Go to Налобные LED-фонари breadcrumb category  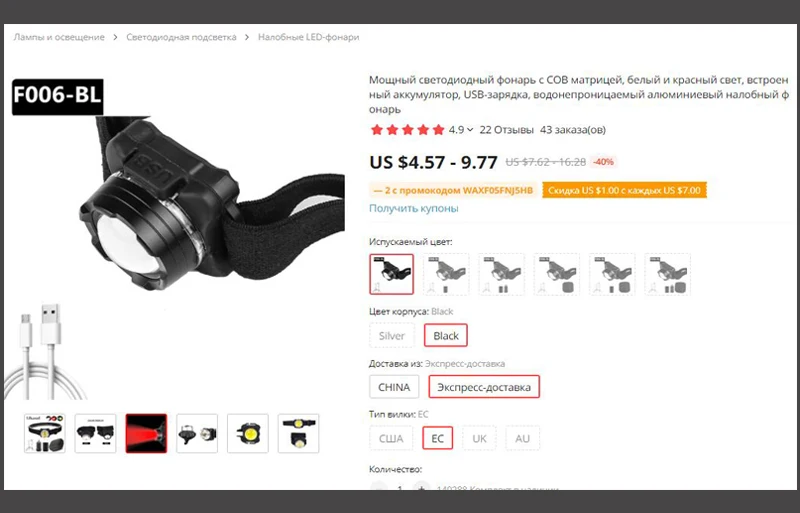(309, 37)
